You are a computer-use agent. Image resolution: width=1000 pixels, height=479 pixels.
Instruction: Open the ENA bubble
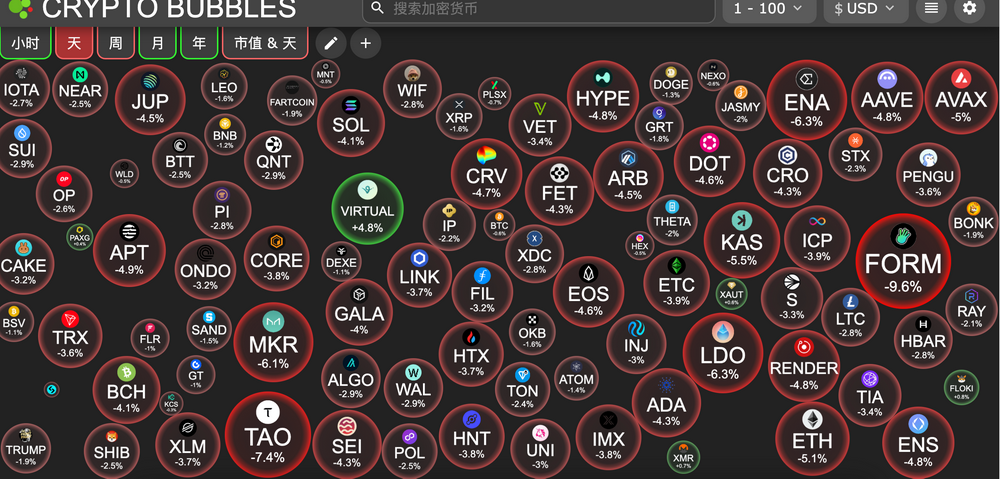click(x=807, y=99)
